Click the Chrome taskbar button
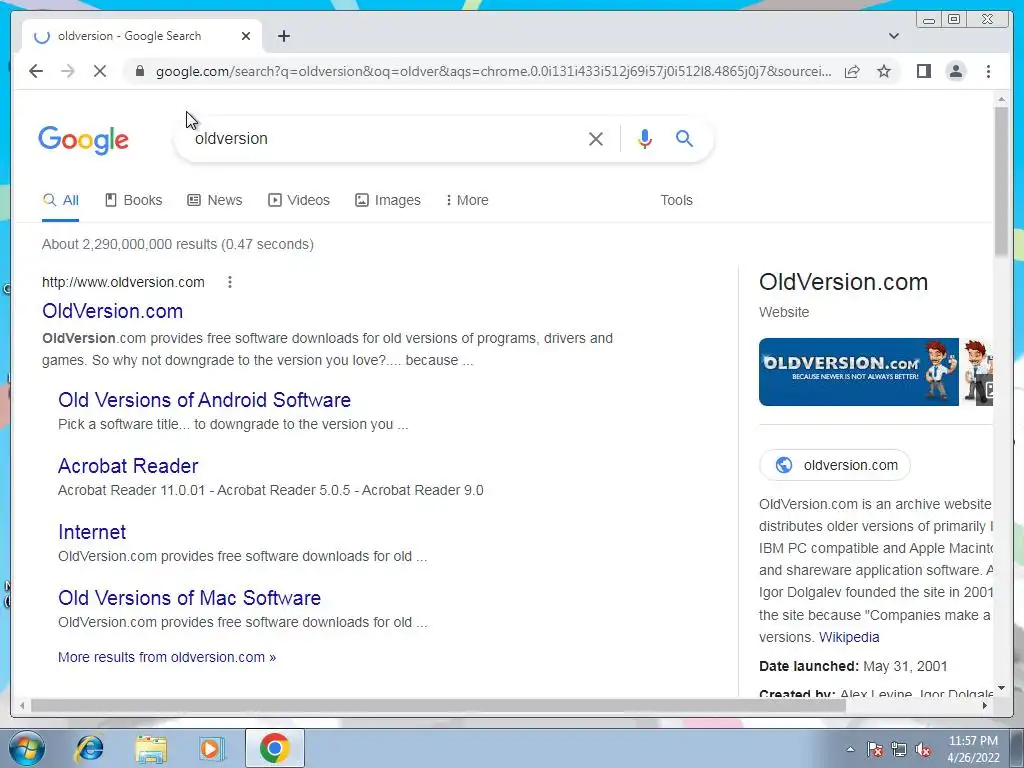This screenshot has width=1024, height=768. (x=275, y=748)
